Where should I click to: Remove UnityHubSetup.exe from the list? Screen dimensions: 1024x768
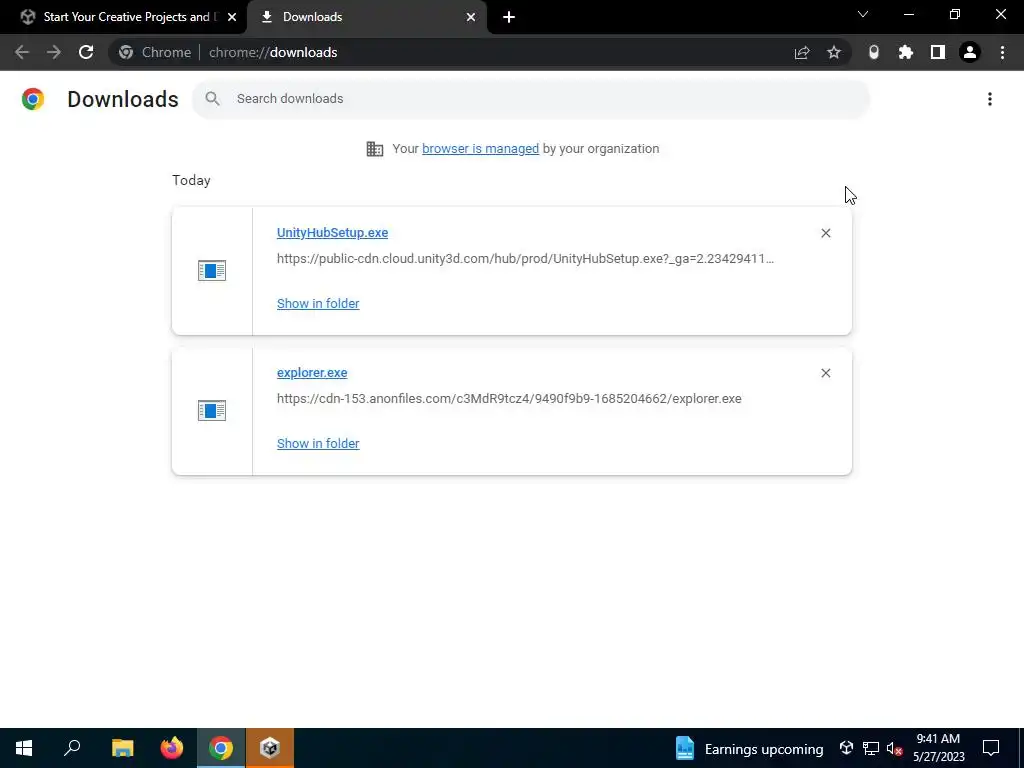click(825, 233)
